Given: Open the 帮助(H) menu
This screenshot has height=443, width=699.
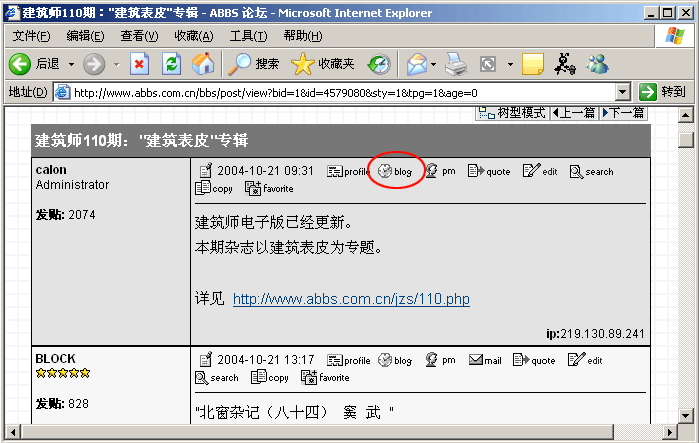Looking at the screenshot, I should click(303, 36).
